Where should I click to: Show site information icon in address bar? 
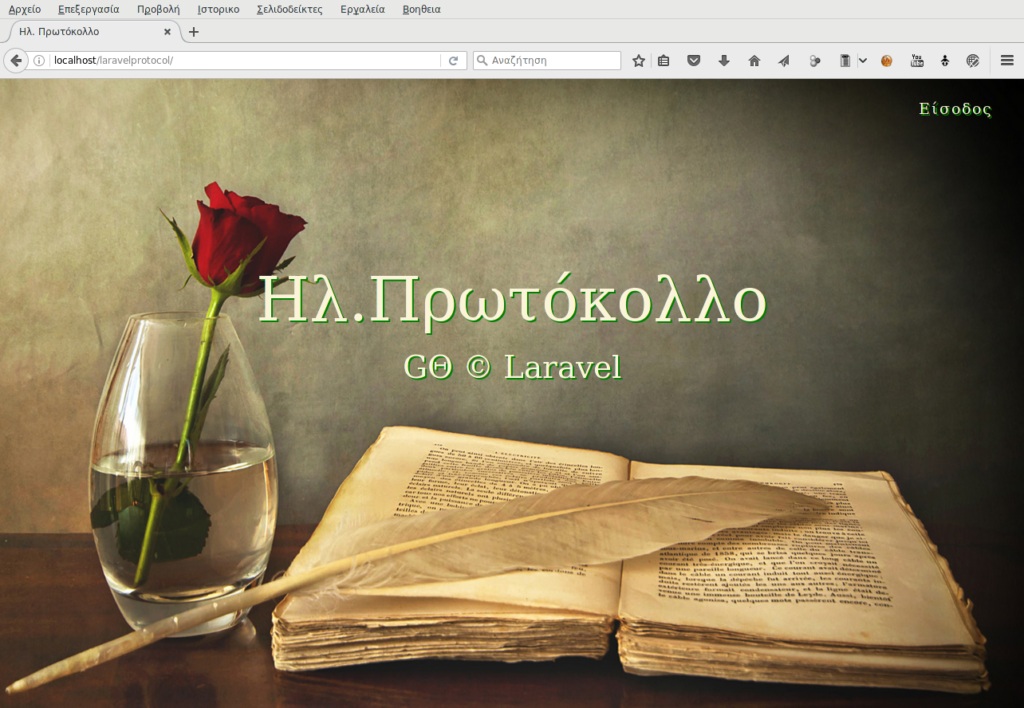tap(39, 61)
